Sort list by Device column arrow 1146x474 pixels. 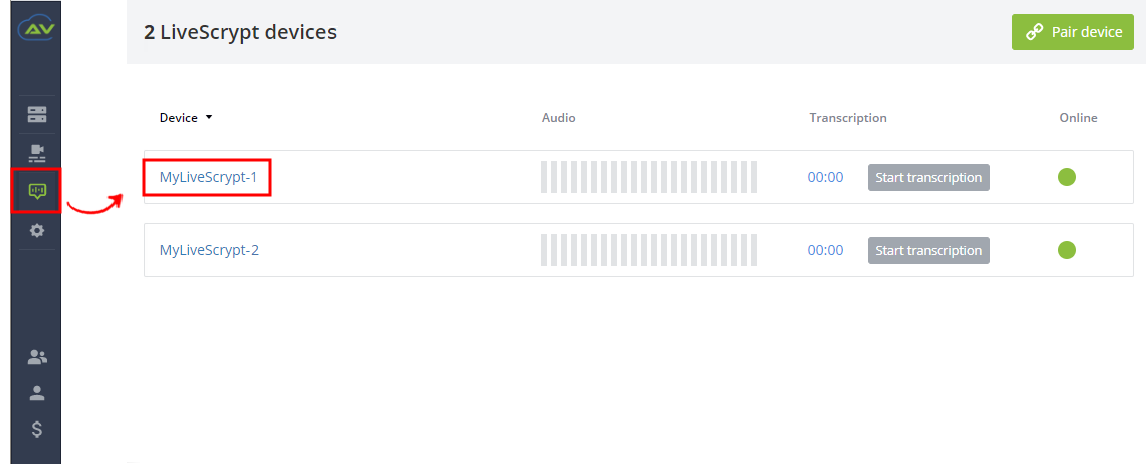(x=209, y=118)
